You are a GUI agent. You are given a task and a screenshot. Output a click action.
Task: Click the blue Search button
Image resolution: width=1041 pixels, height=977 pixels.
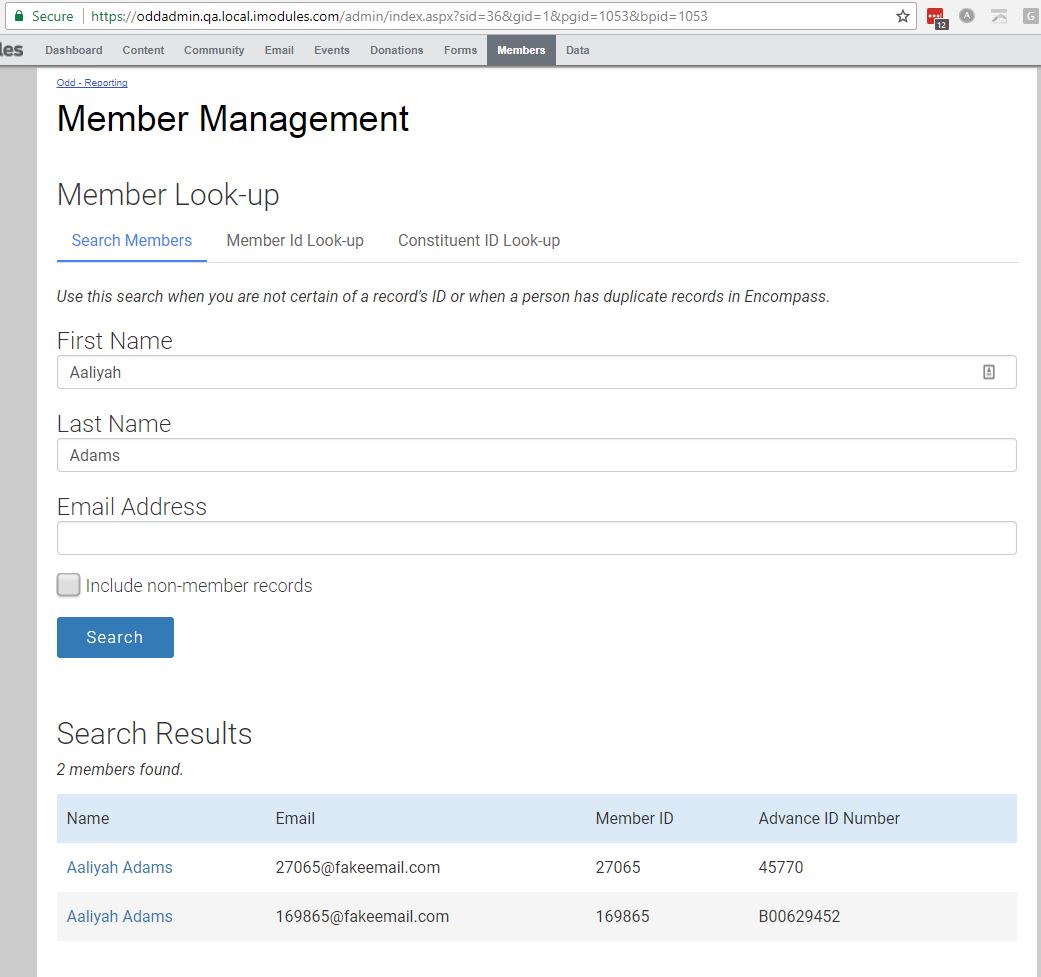tap(116, 637)
